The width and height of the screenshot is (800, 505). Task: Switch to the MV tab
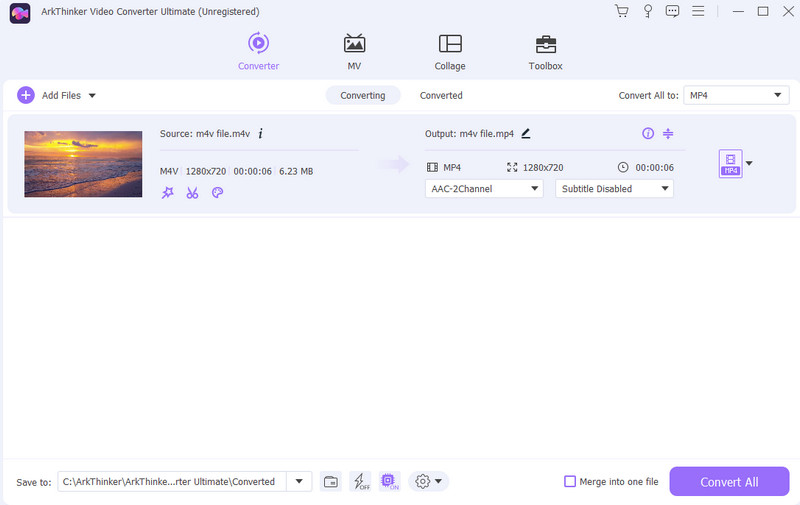[354, 51]
